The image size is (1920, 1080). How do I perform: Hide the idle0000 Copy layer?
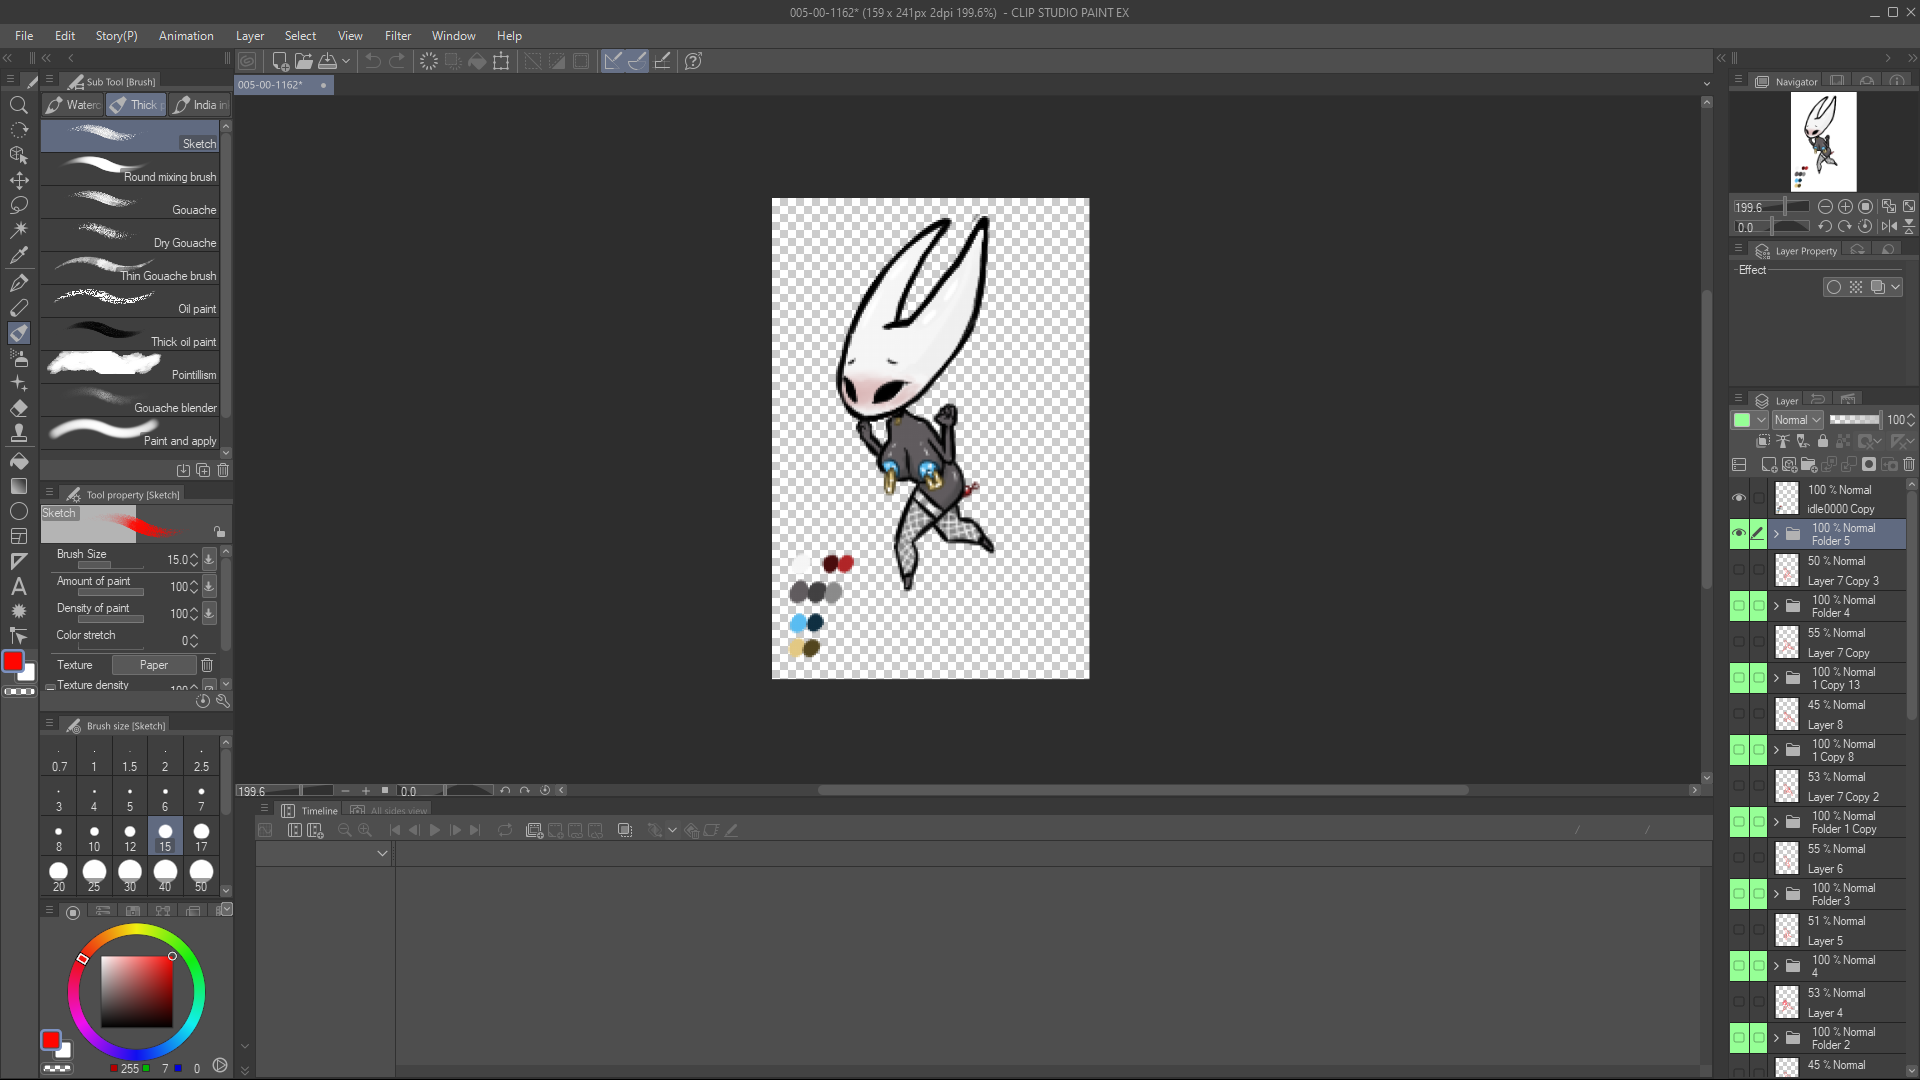coord(1739,498)
